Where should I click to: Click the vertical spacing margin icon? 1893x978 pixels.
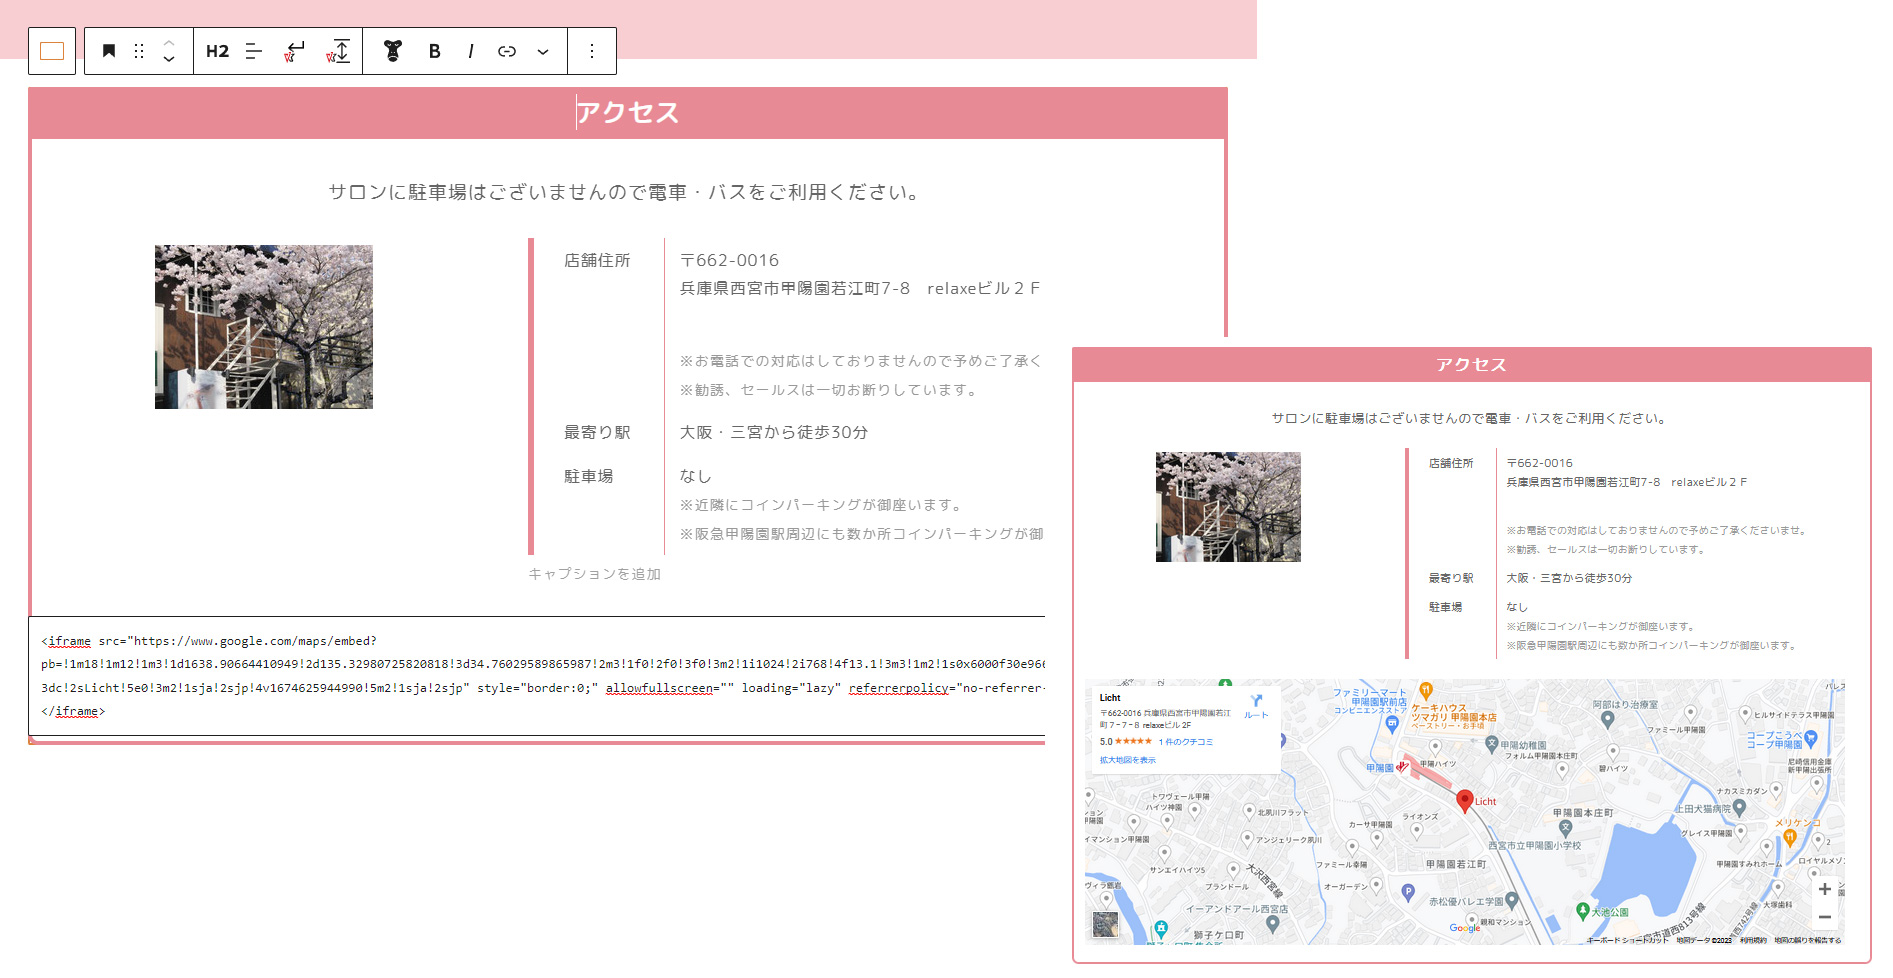339,51
